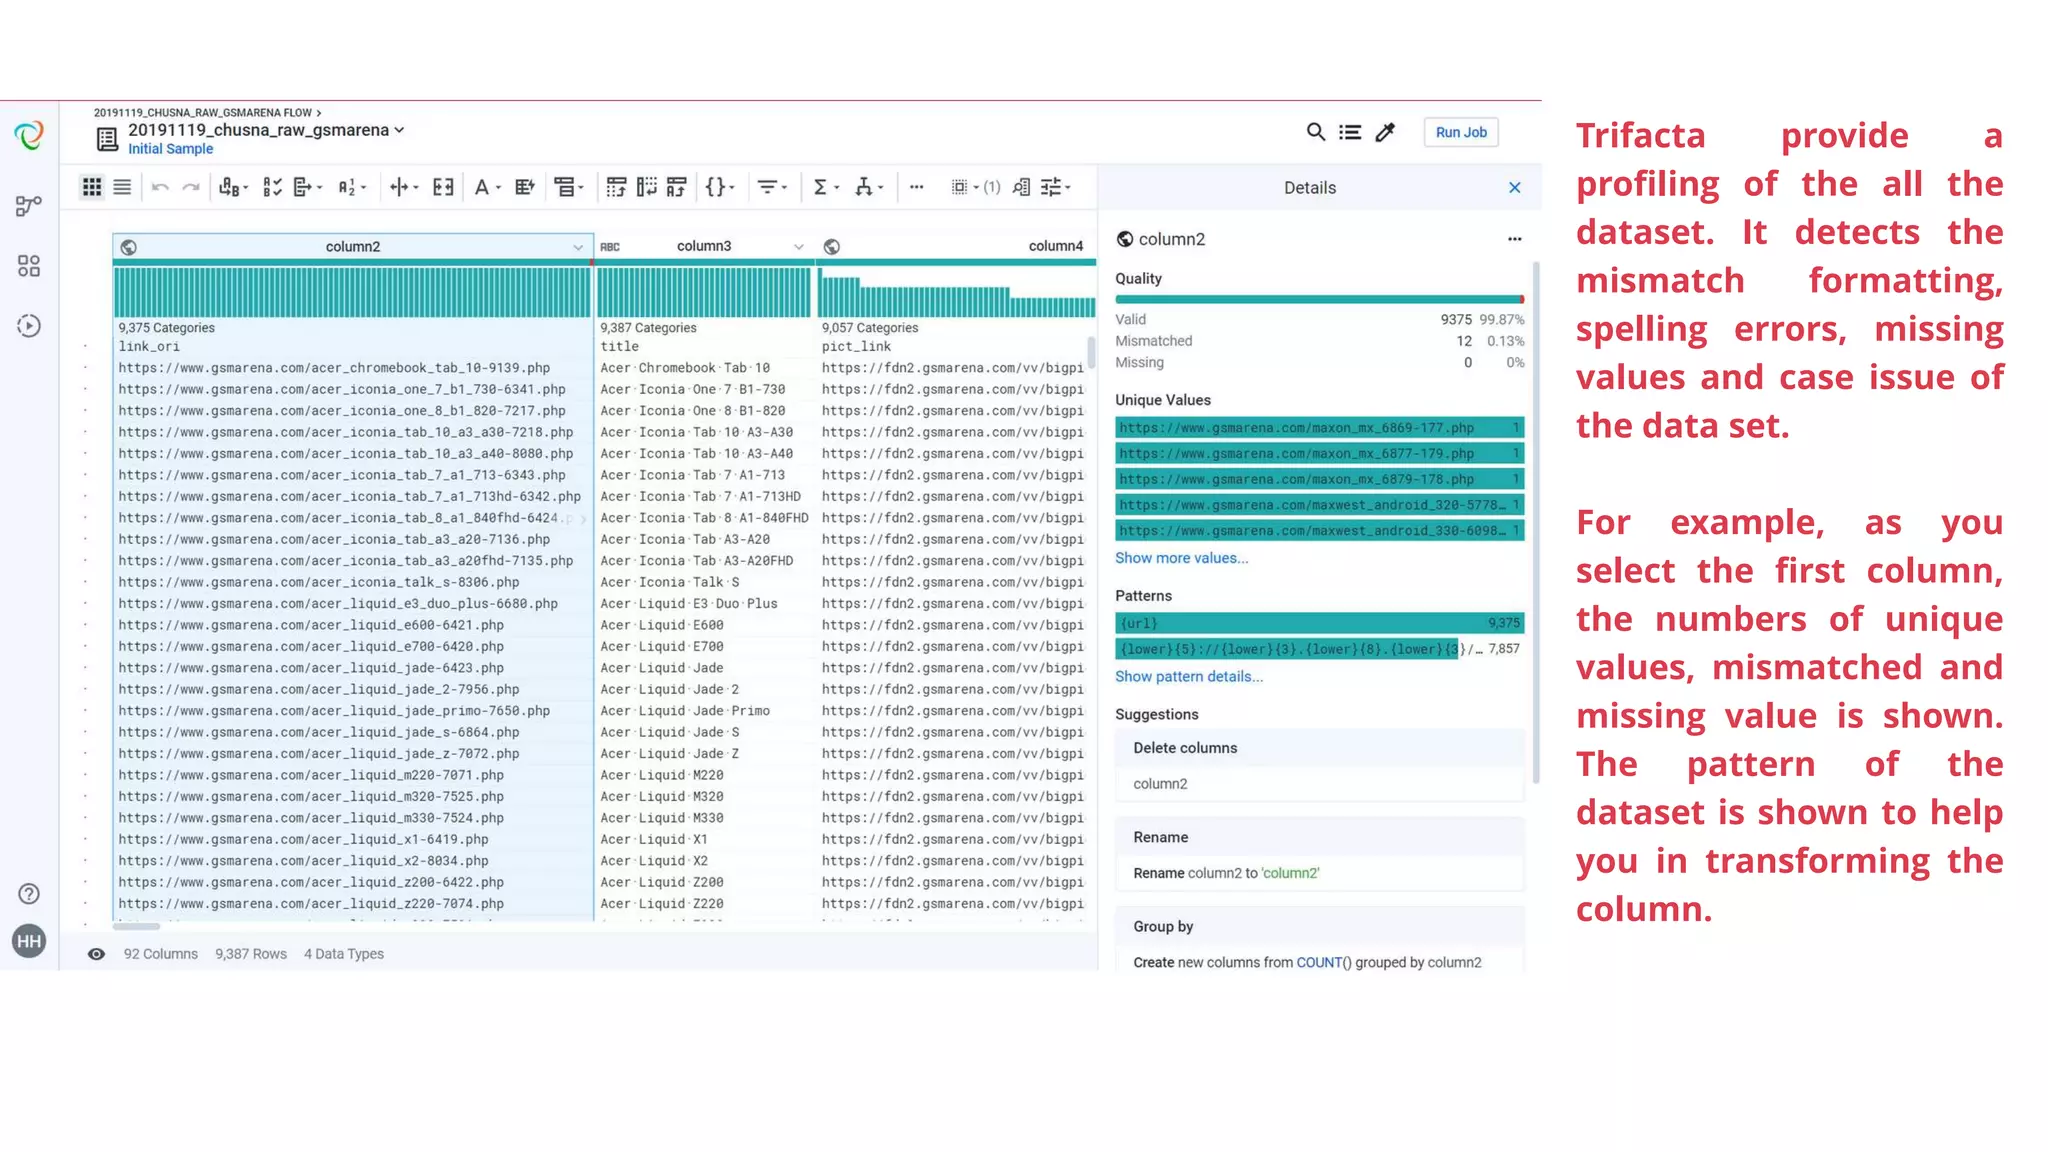Undo the last recipe step

tap(160, 187)
